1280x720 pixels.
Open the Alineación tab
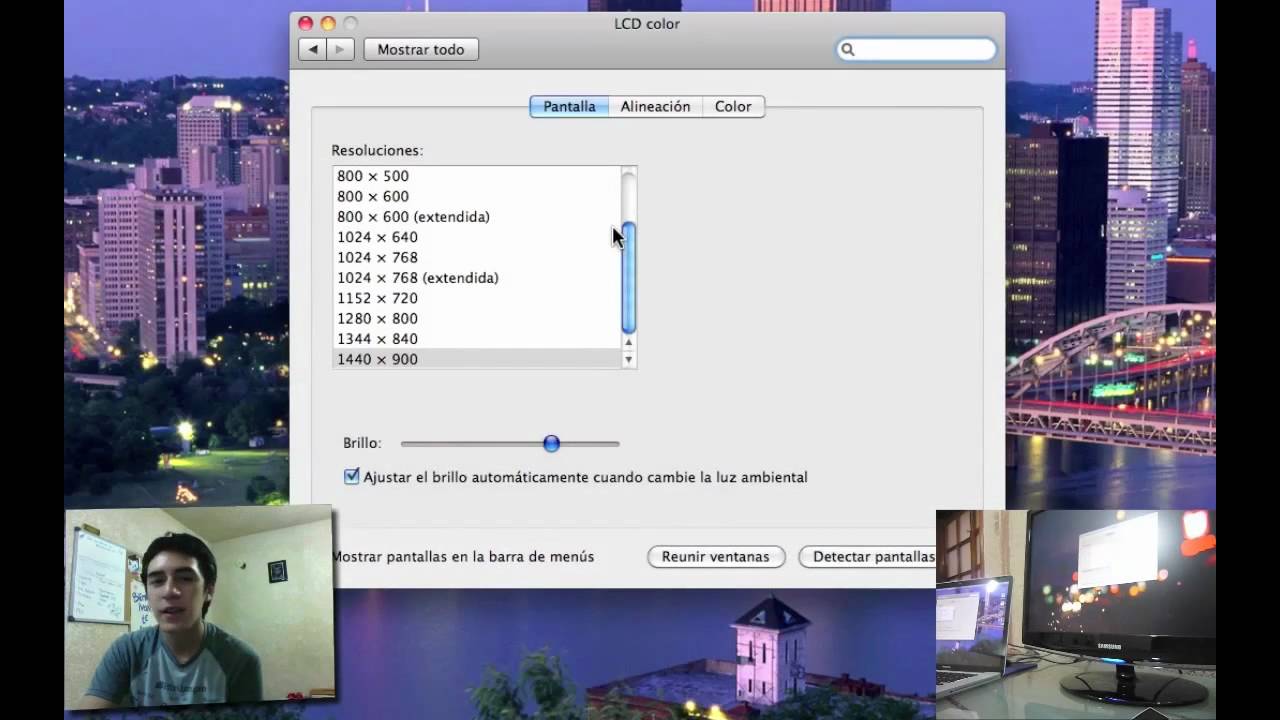click(655, 106)
